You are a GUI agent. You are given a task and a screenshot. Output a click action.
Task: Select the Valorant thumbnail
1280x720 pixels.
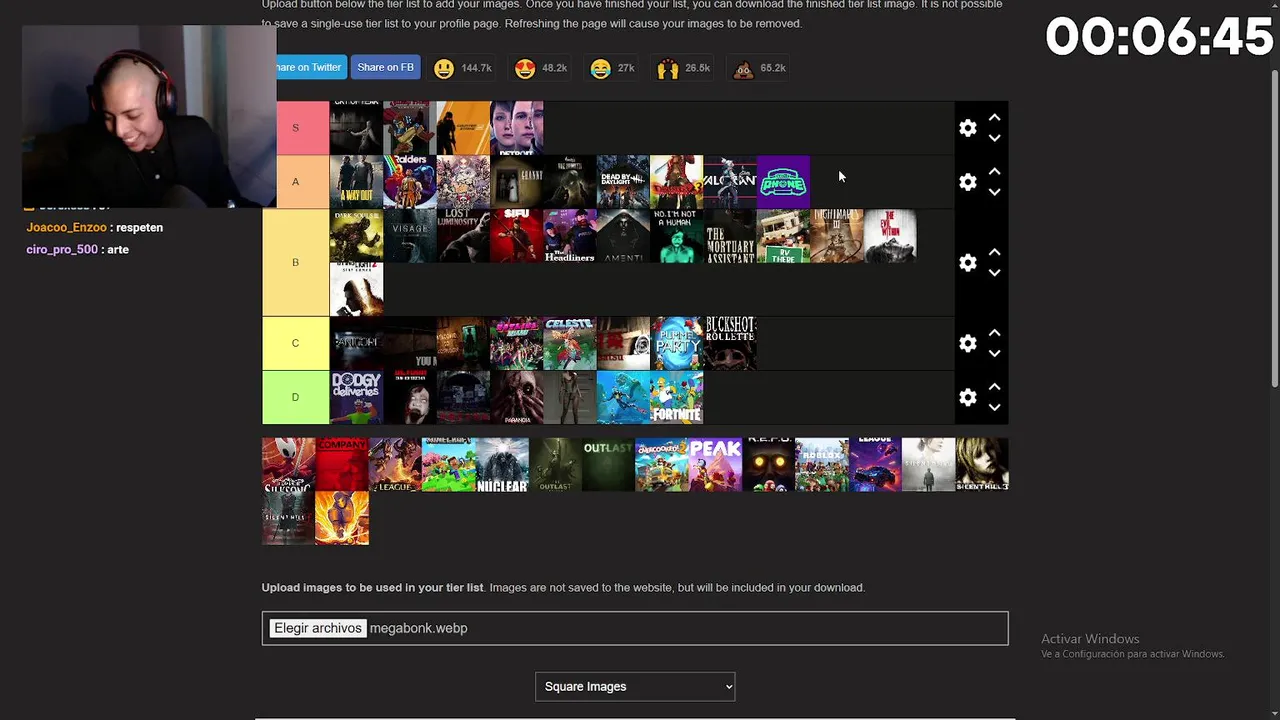(x=730, y=182)
